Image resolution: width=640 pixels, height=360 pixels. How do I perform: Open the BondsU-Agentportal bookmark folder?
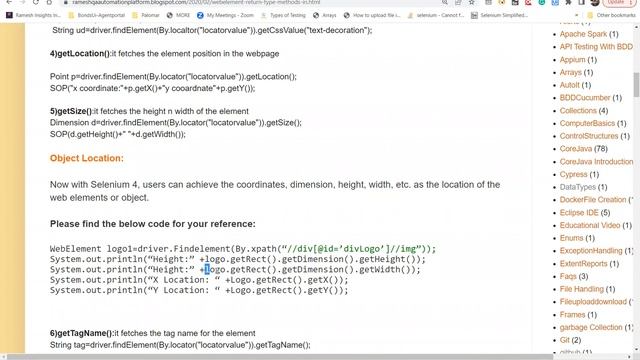[97, 16]
